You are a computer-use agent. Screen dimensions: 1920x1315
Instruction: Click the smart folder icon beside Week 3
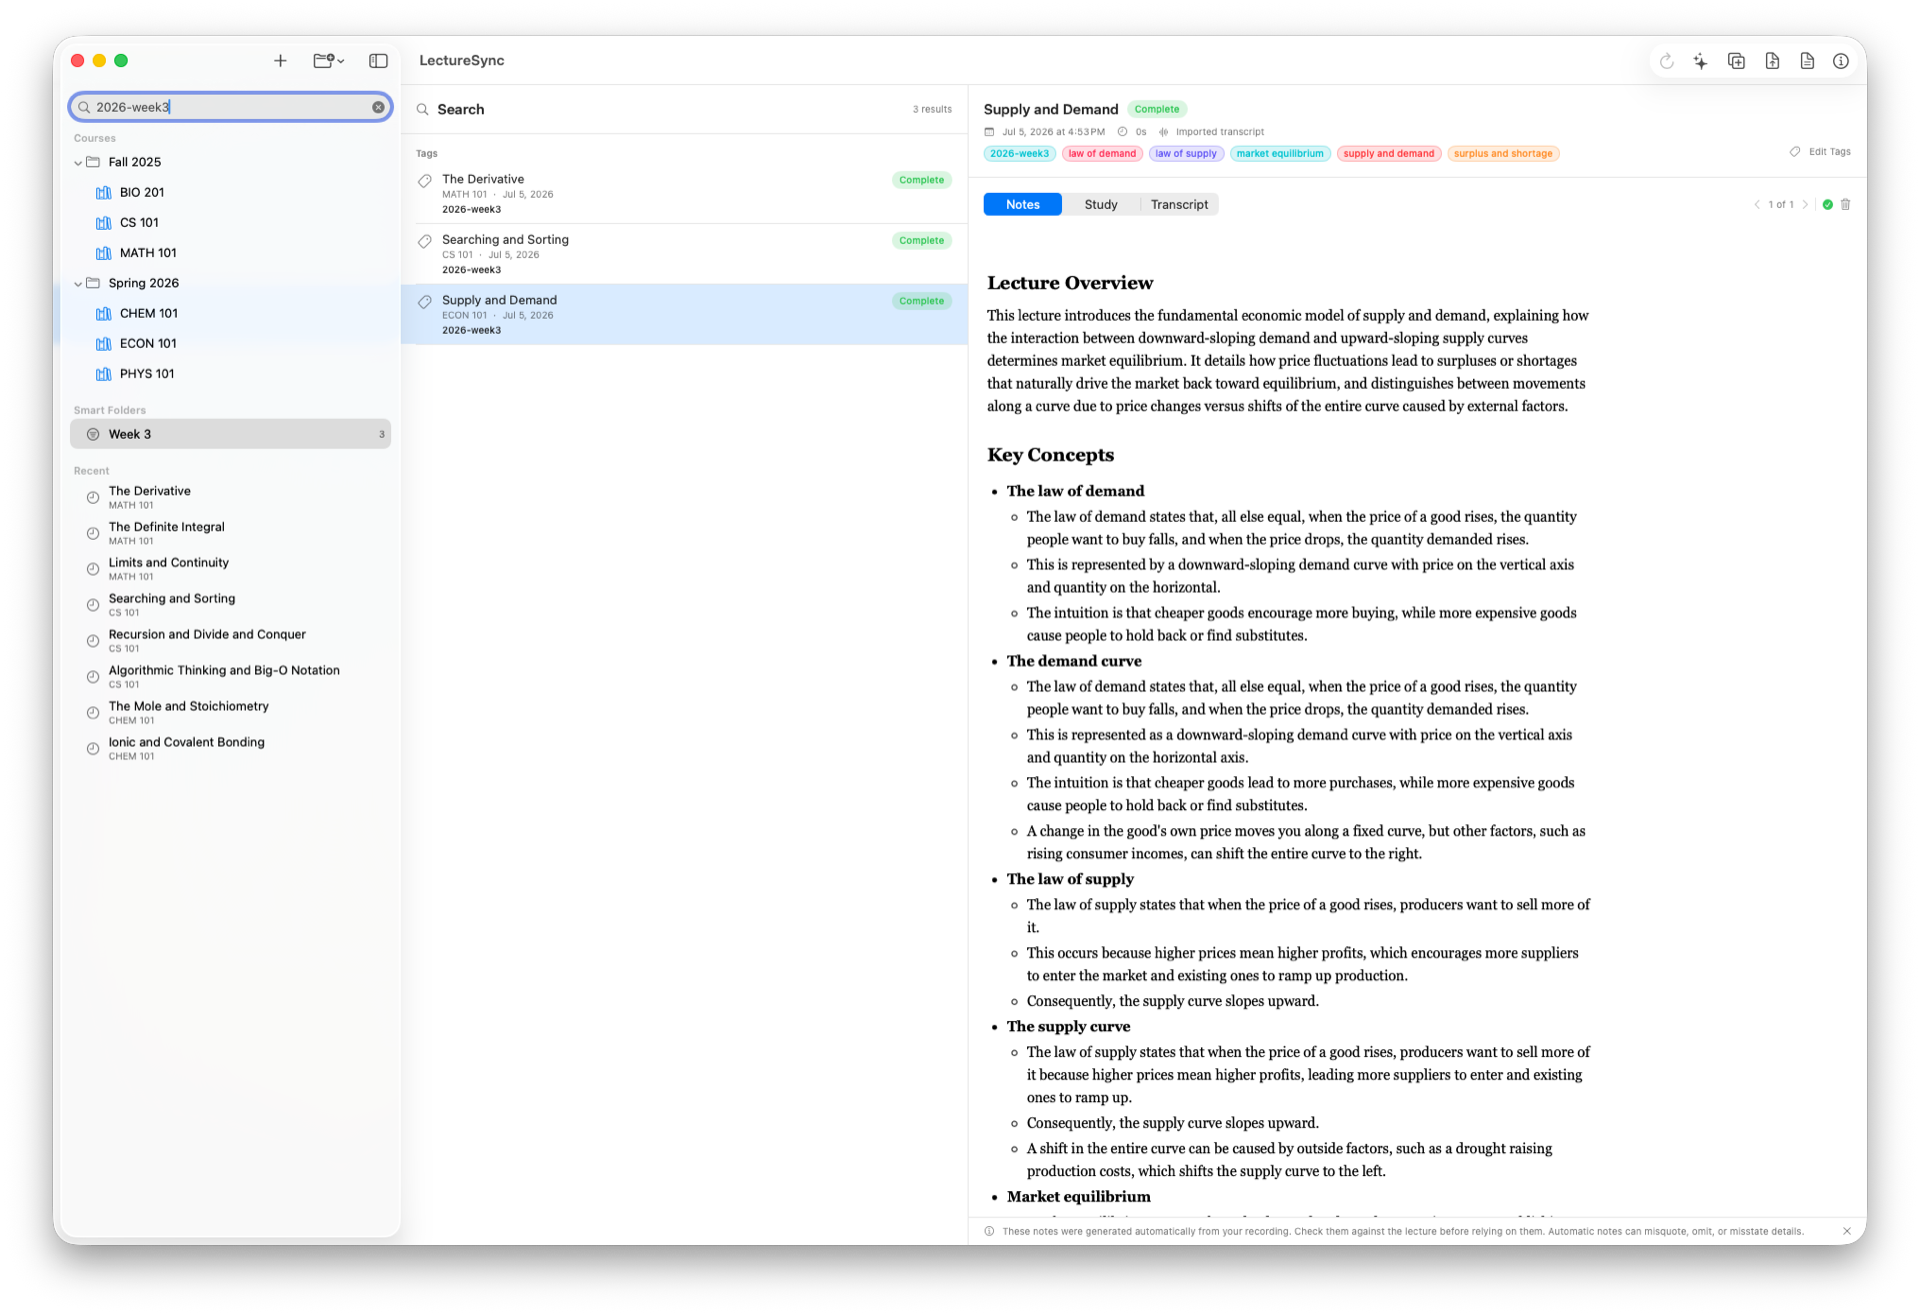click(93, 434)
